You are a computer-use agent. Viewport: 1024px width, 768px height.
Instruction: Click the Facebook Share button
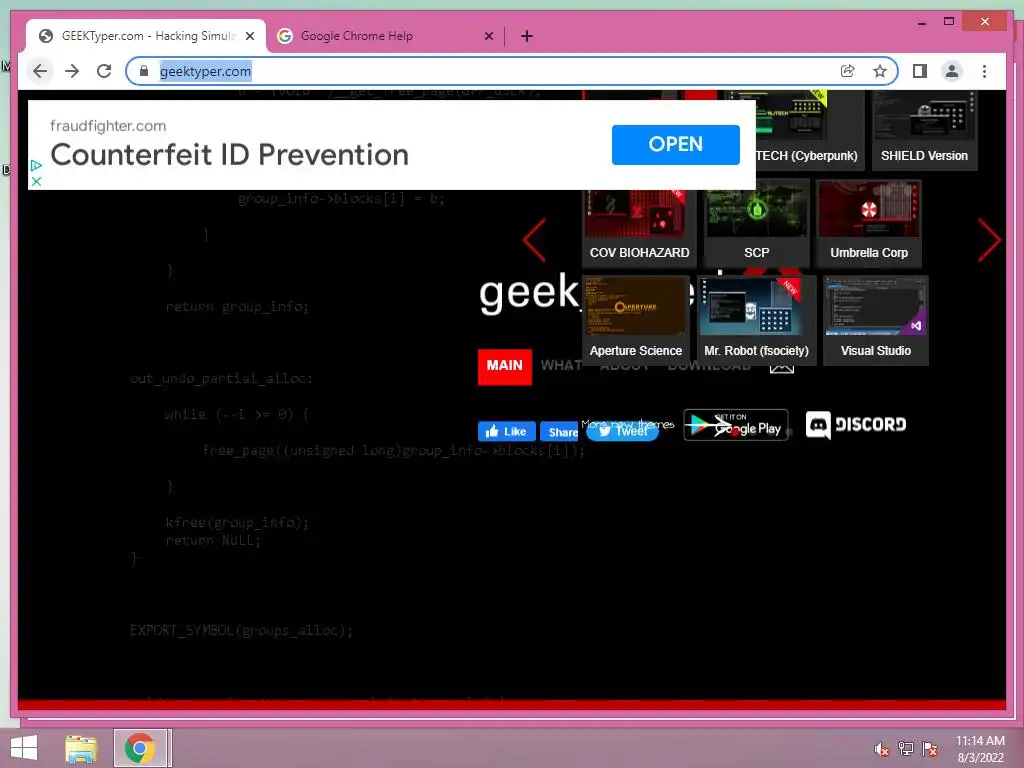pyautogui.click(x=559, y=431)
